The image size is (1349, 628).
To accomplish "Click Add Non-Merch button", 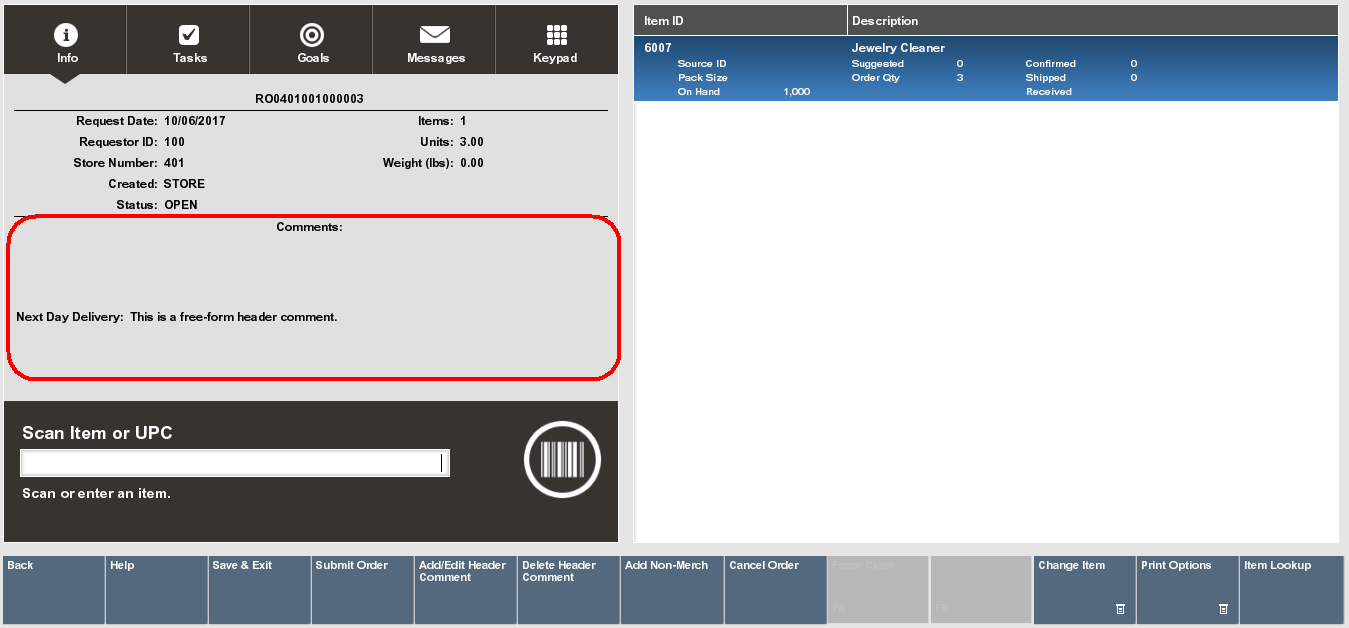I will (672, 590).
